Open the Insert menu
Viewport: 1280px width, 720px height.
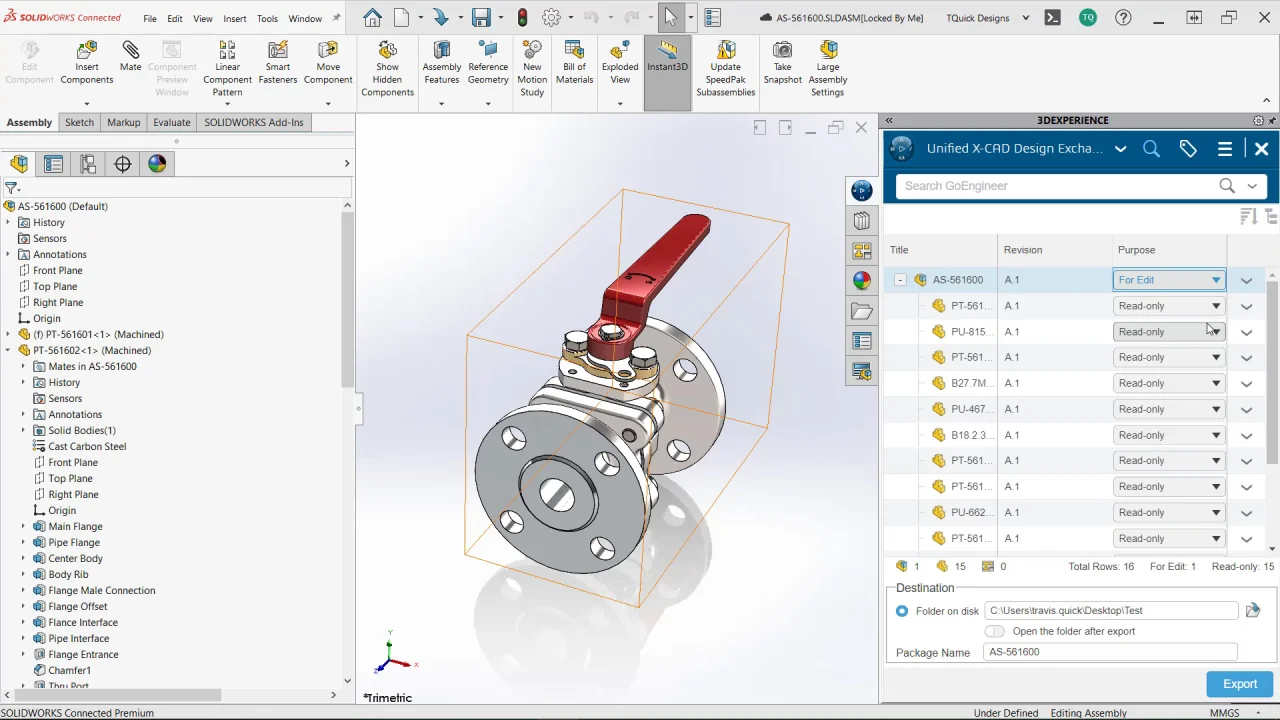pos(235,18)
